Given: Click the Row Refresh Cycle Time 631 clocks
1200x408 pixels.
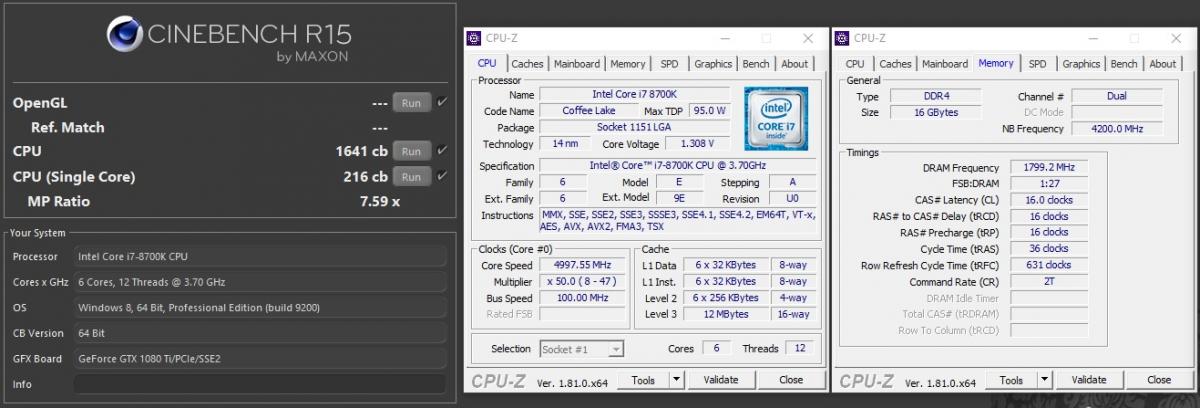Looking at the screenshot, I should [x=1048, y=265].
